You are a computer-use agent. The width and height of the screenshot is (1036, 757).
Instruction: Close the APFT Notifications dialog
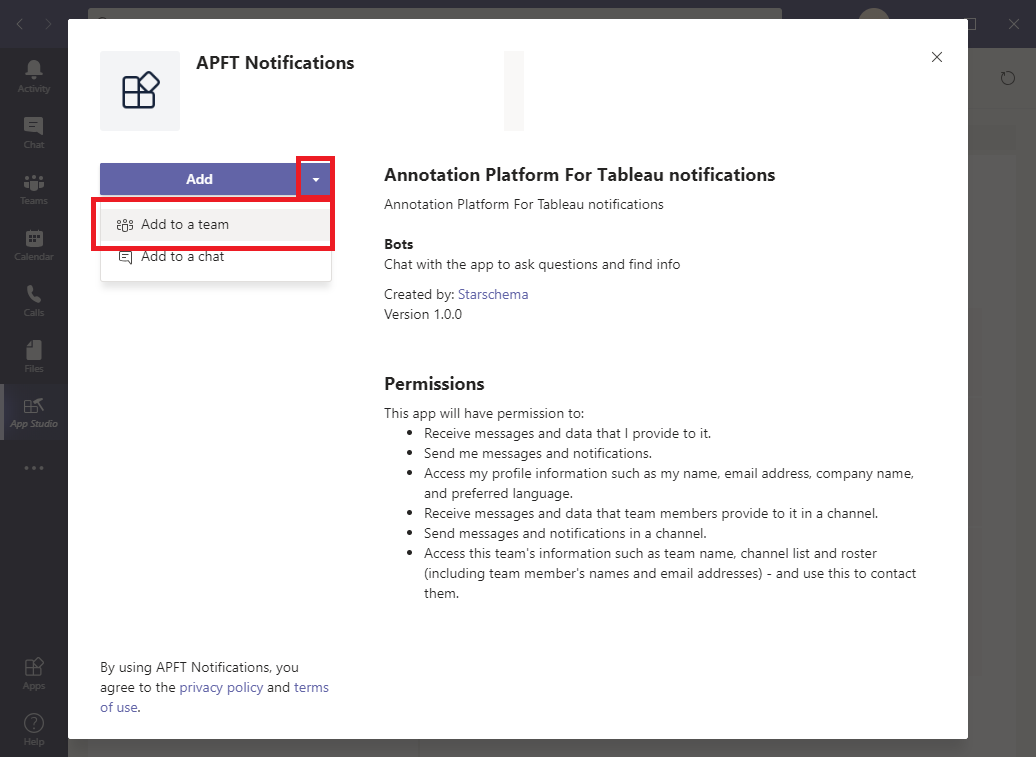coord(937,57)
